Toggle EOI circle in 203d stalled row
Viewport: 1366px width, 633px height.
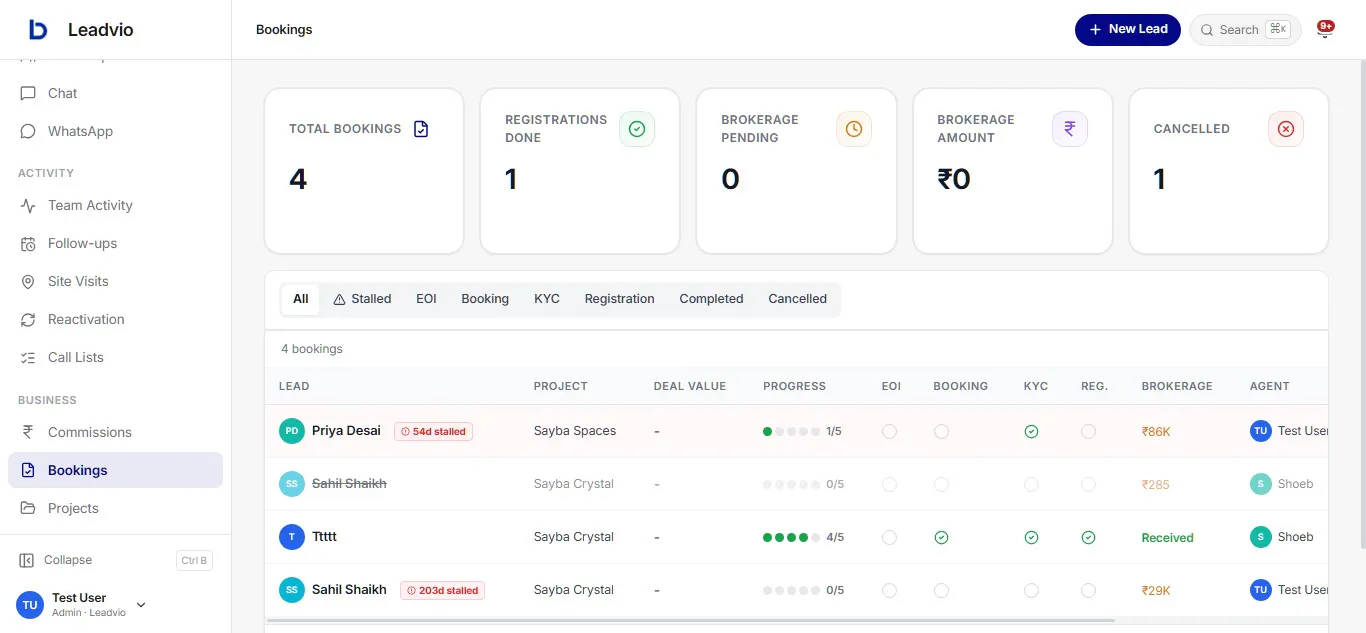pos(889,590)
